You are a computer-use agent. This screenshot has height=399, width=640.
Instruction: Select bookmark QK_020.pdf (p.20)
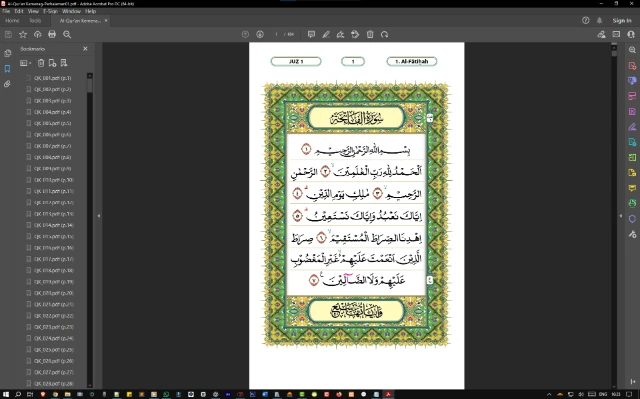[54, 293]
